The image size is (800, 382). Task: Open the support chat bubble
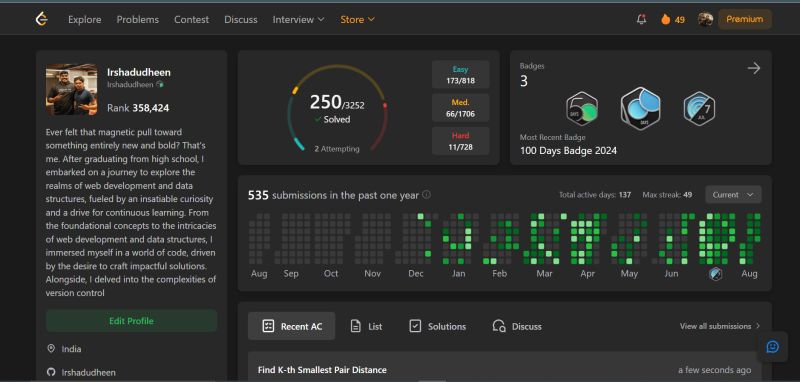772,347
